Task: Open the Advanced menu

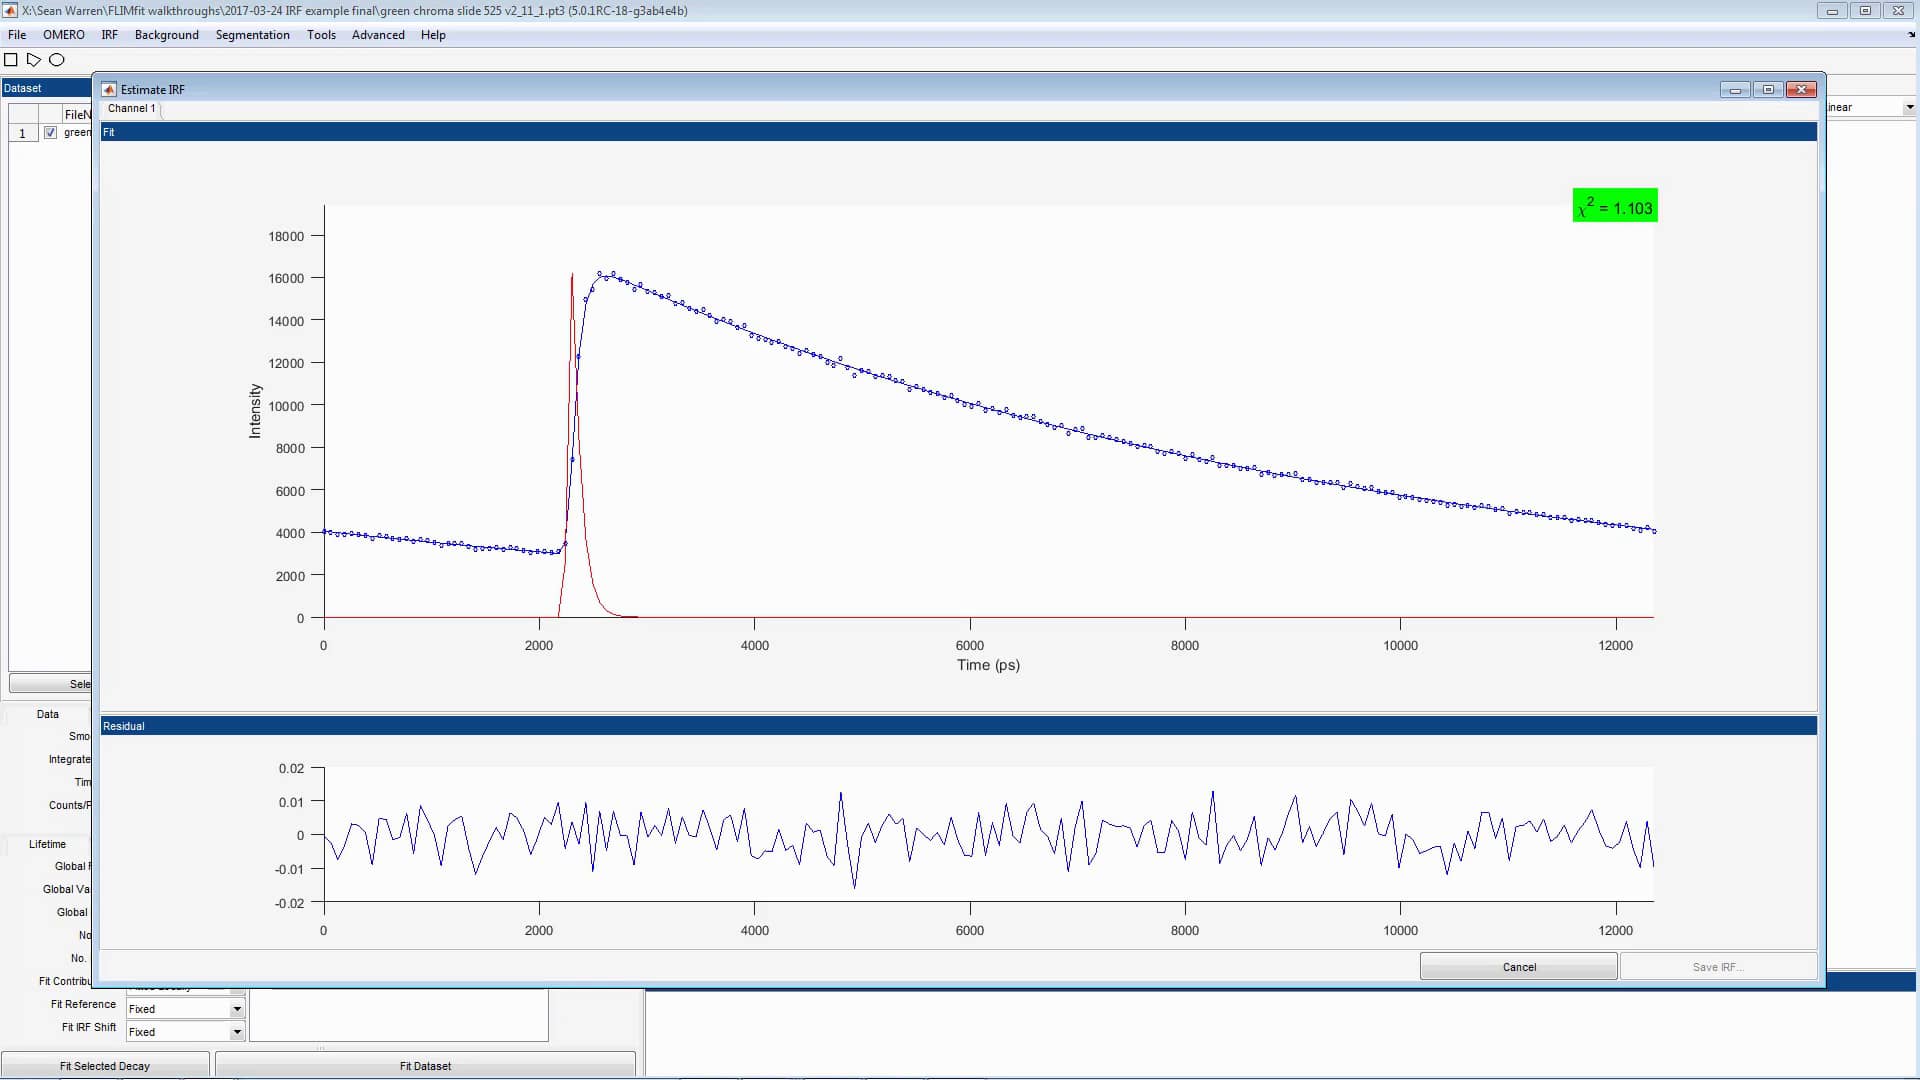Action: 378,34
